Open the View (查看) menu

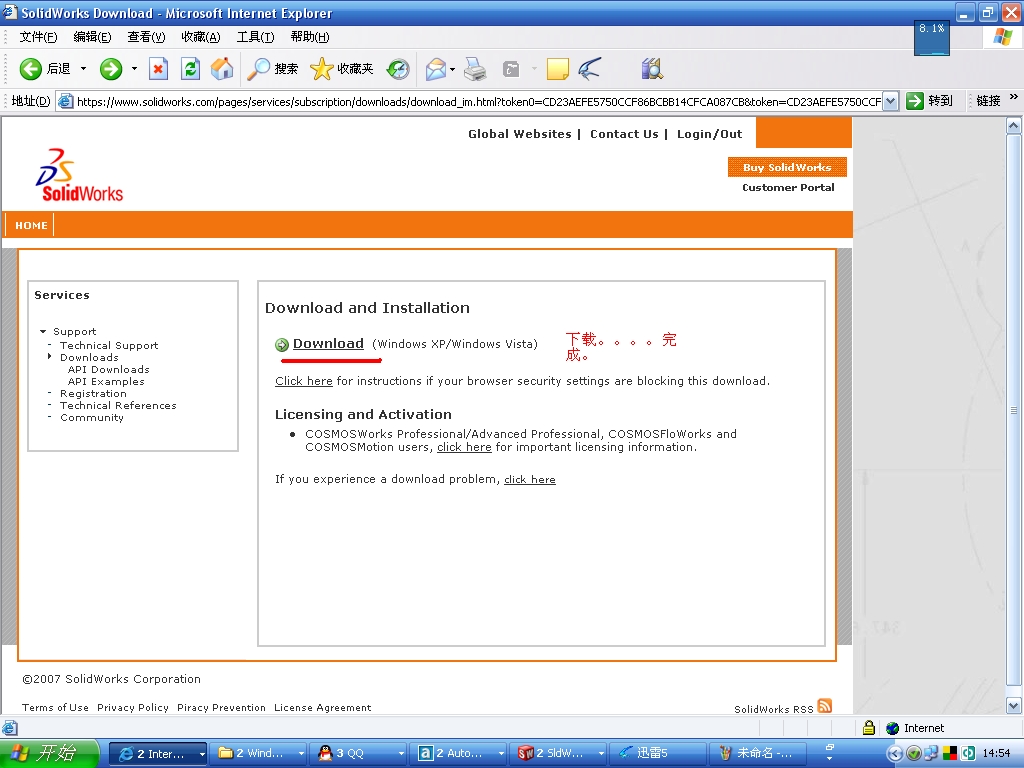[146, 37]
